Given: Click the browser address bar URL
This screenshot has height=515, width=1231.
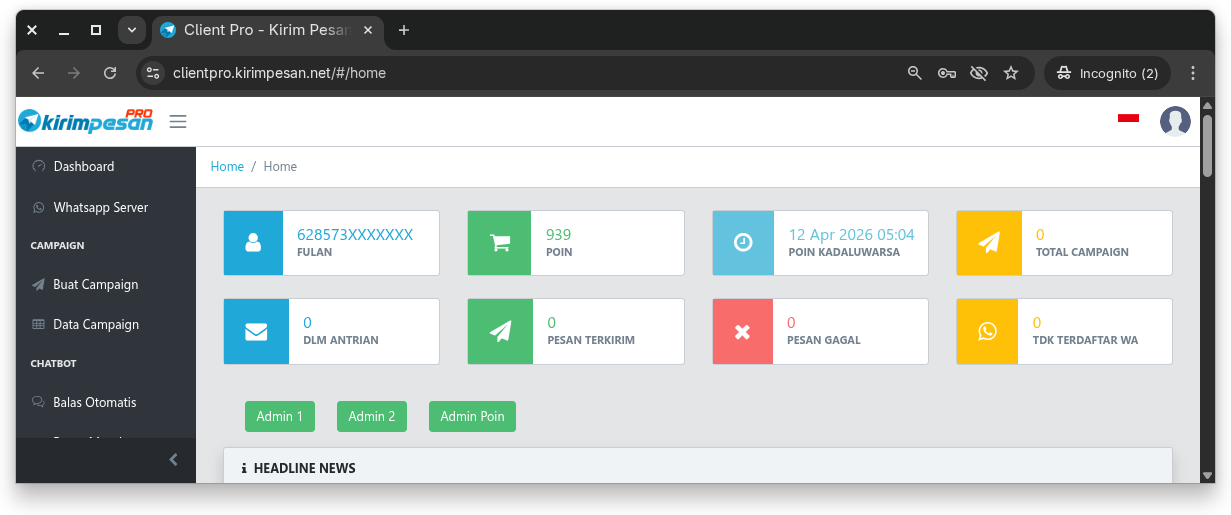Looking at the screenshot, I should point(280,73).
